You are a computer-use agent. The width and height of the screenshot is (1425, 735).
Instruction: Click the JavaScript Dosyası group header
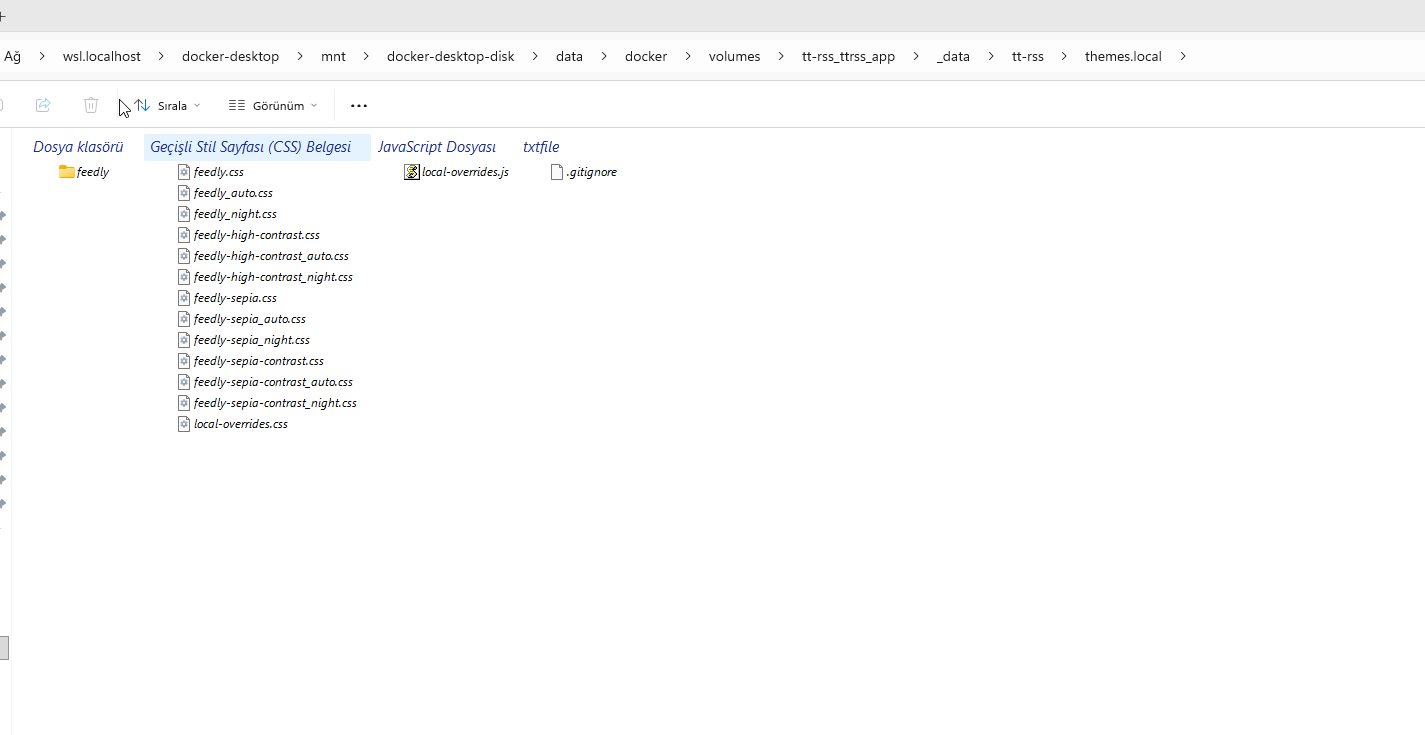437,147
